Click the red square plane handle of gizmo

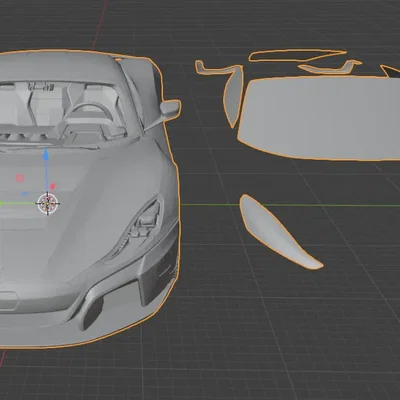20,178
